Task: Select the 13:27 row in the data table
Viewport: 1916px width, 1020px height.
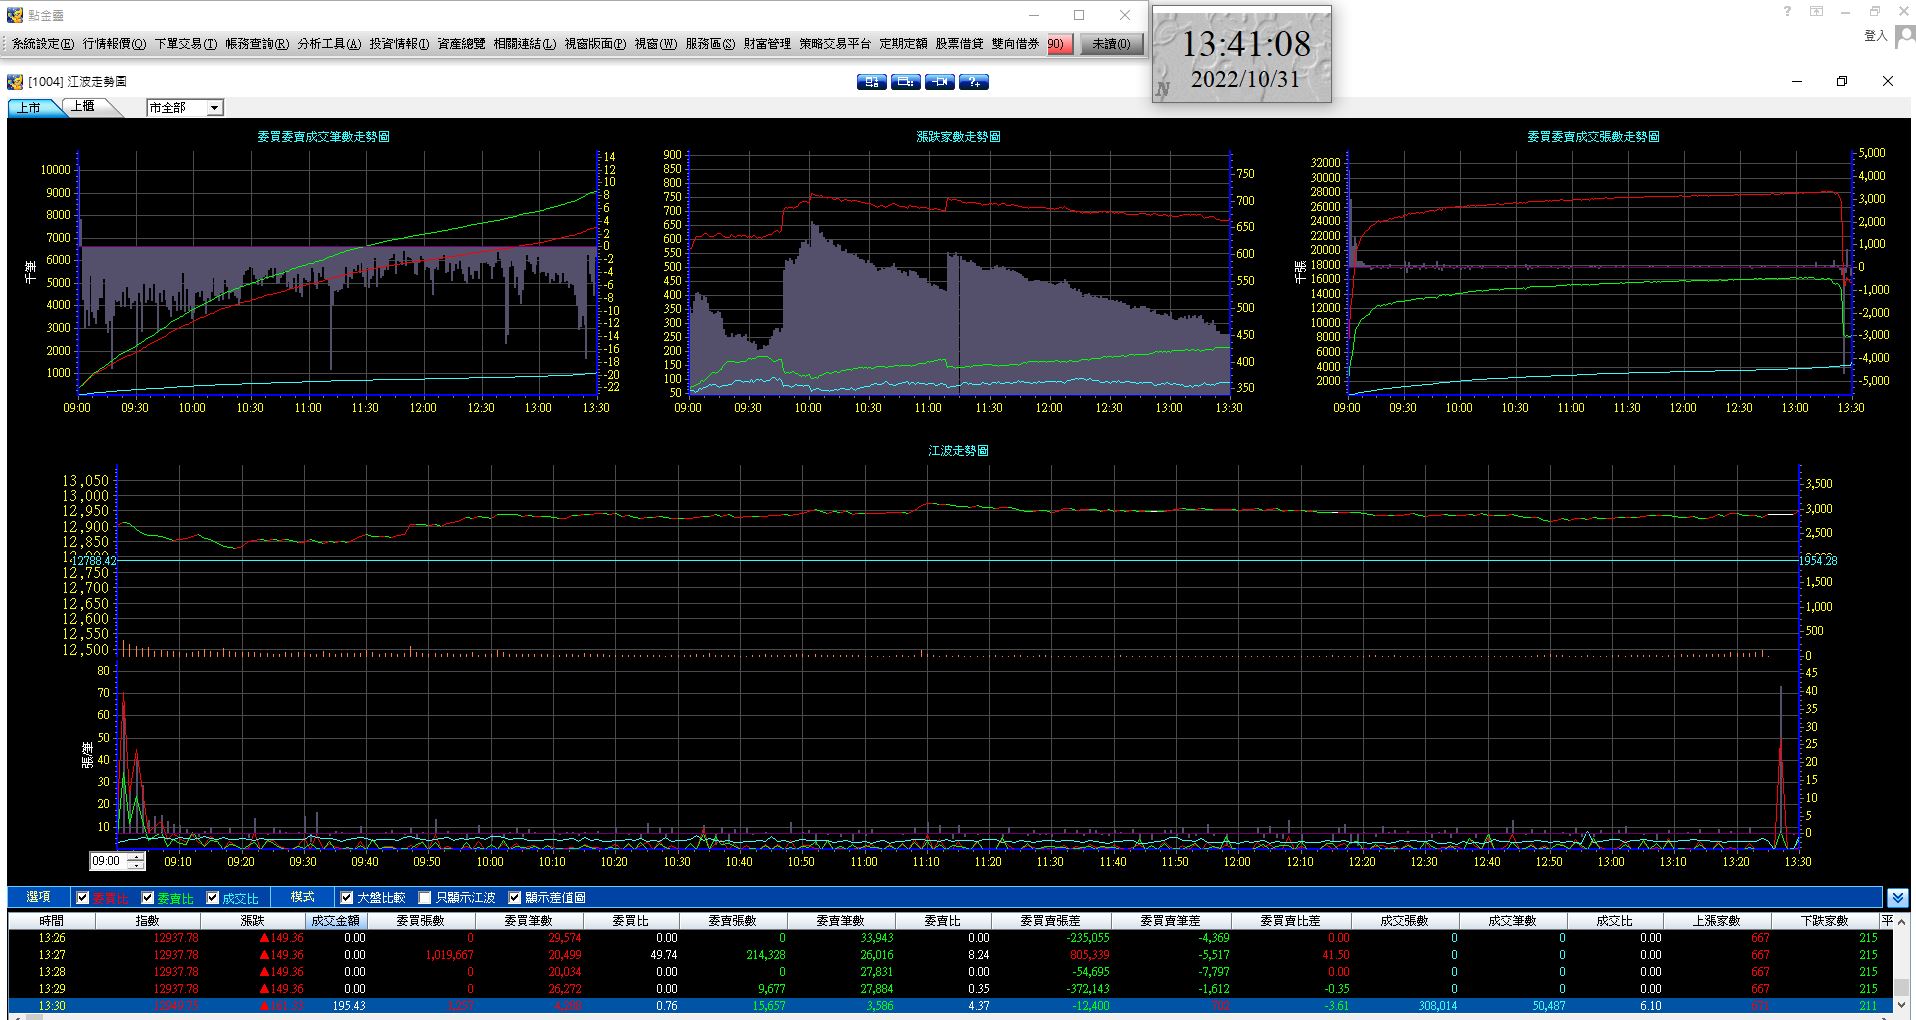Action: (950, 955)
